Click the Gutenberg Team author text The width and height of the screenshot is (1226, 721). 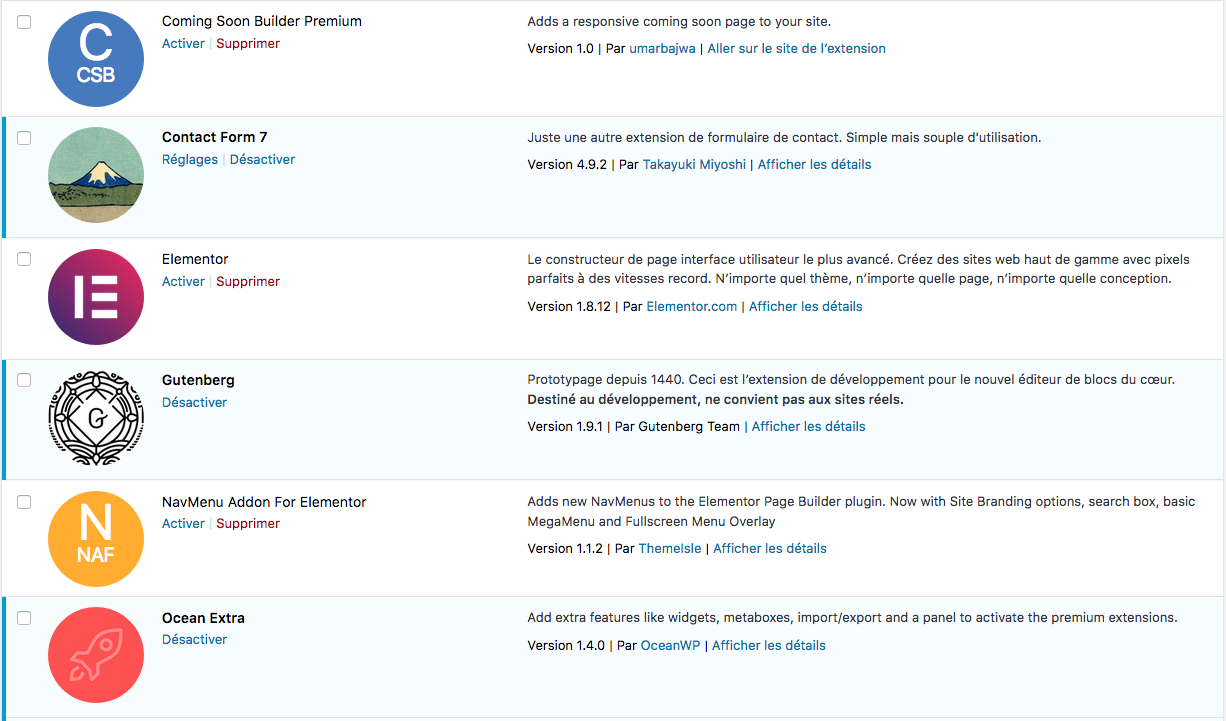(689, 426)
